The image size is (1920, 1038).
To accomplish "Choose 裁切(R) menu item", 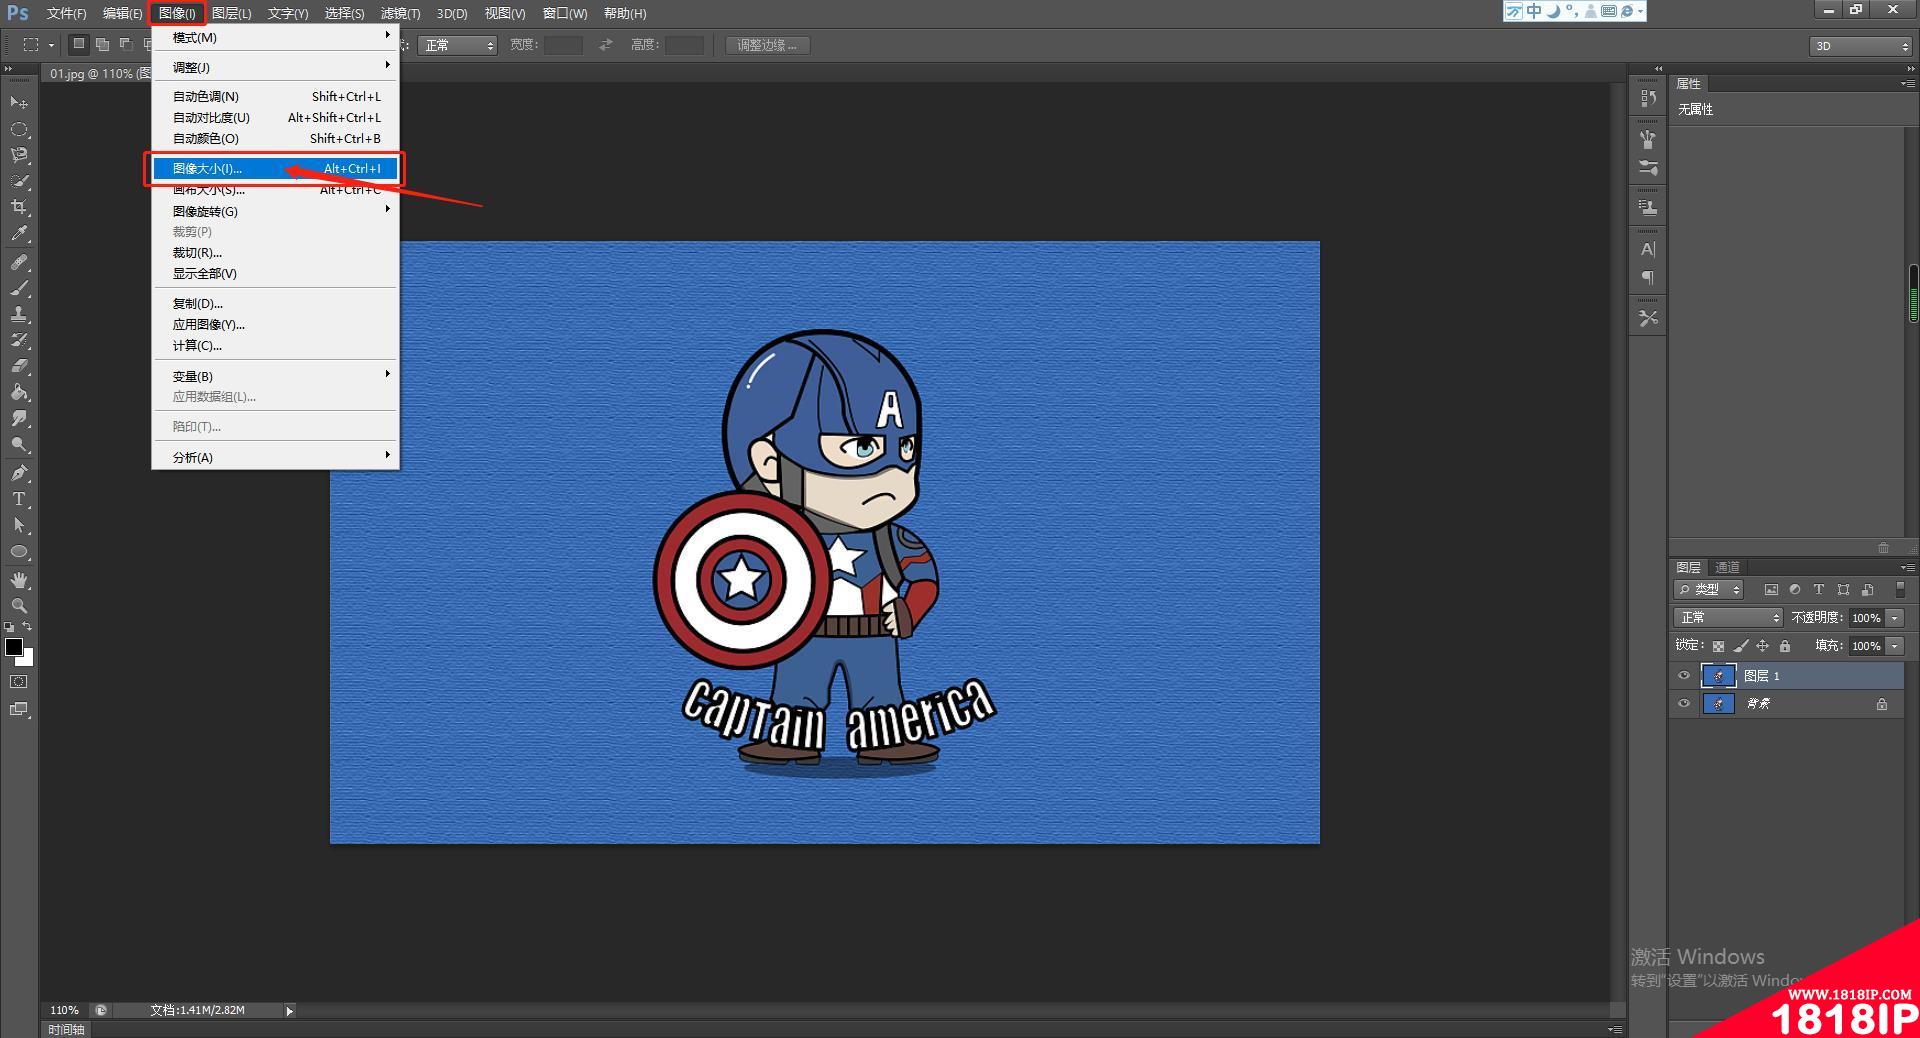I will point(276,253).
